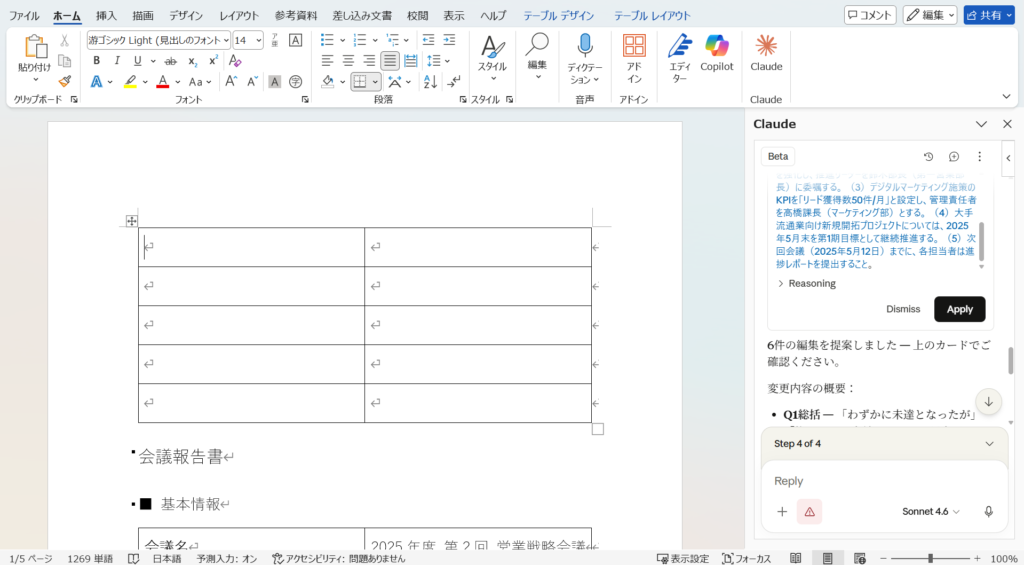Toggle justify paragraph alignment

(x=390, y=61)
